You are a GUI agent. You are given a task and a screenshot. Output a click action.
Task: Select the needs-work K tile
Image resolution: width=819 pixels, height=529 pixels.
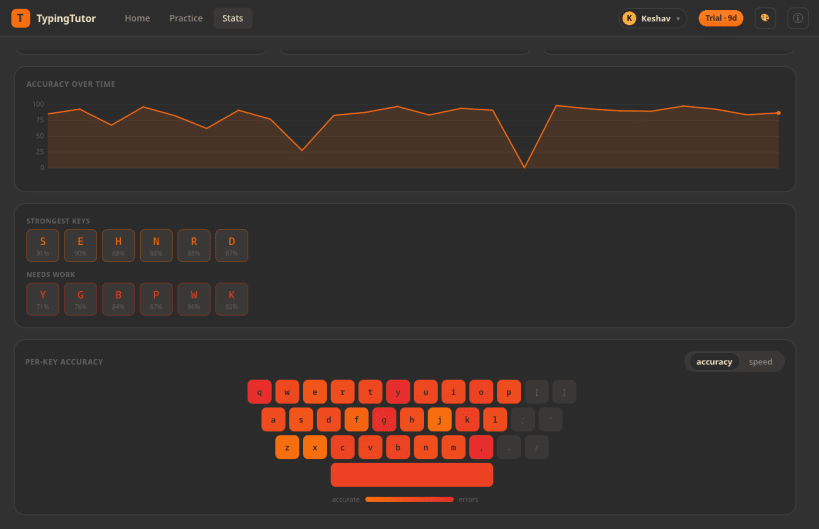232,299
